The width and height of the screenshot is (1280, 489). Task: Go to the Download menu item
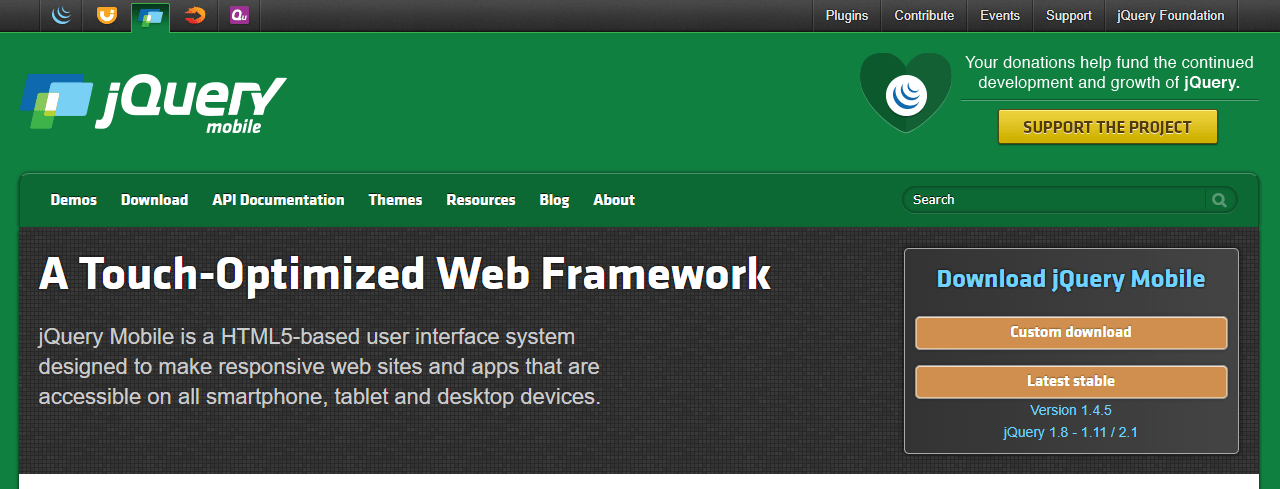[155, 200]
